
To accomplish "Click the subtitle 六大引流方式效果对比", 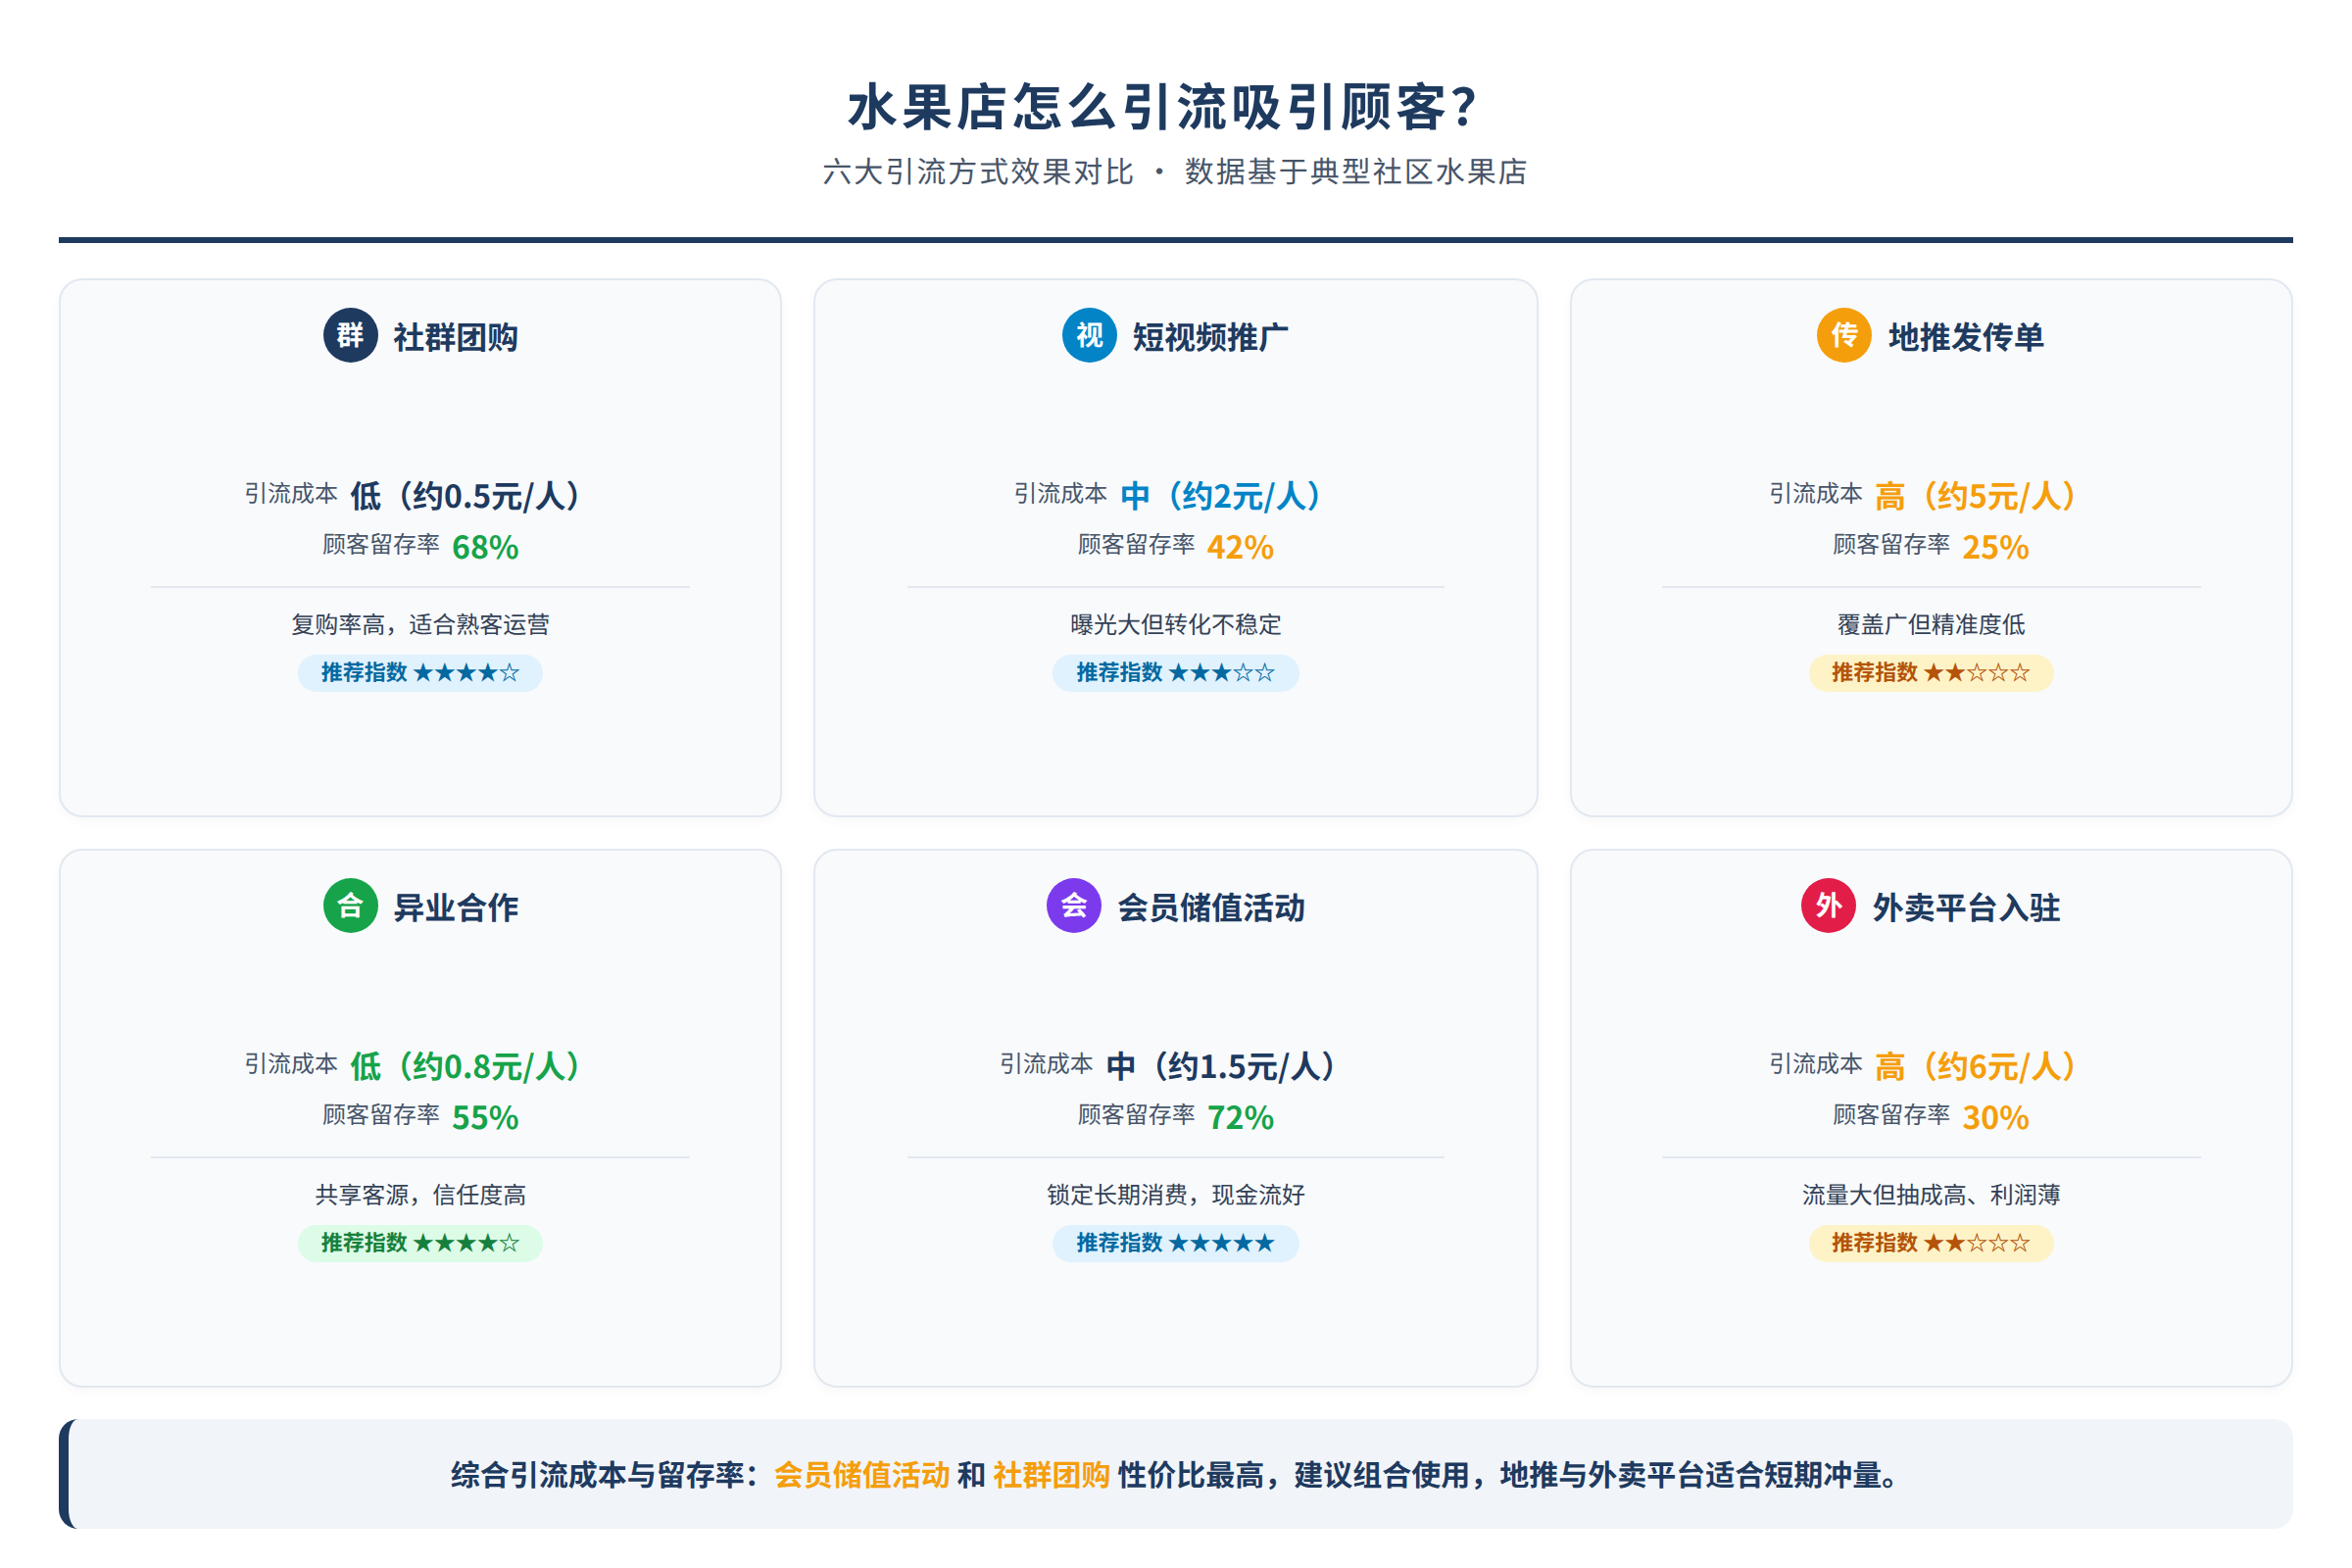I will point(977,172).
